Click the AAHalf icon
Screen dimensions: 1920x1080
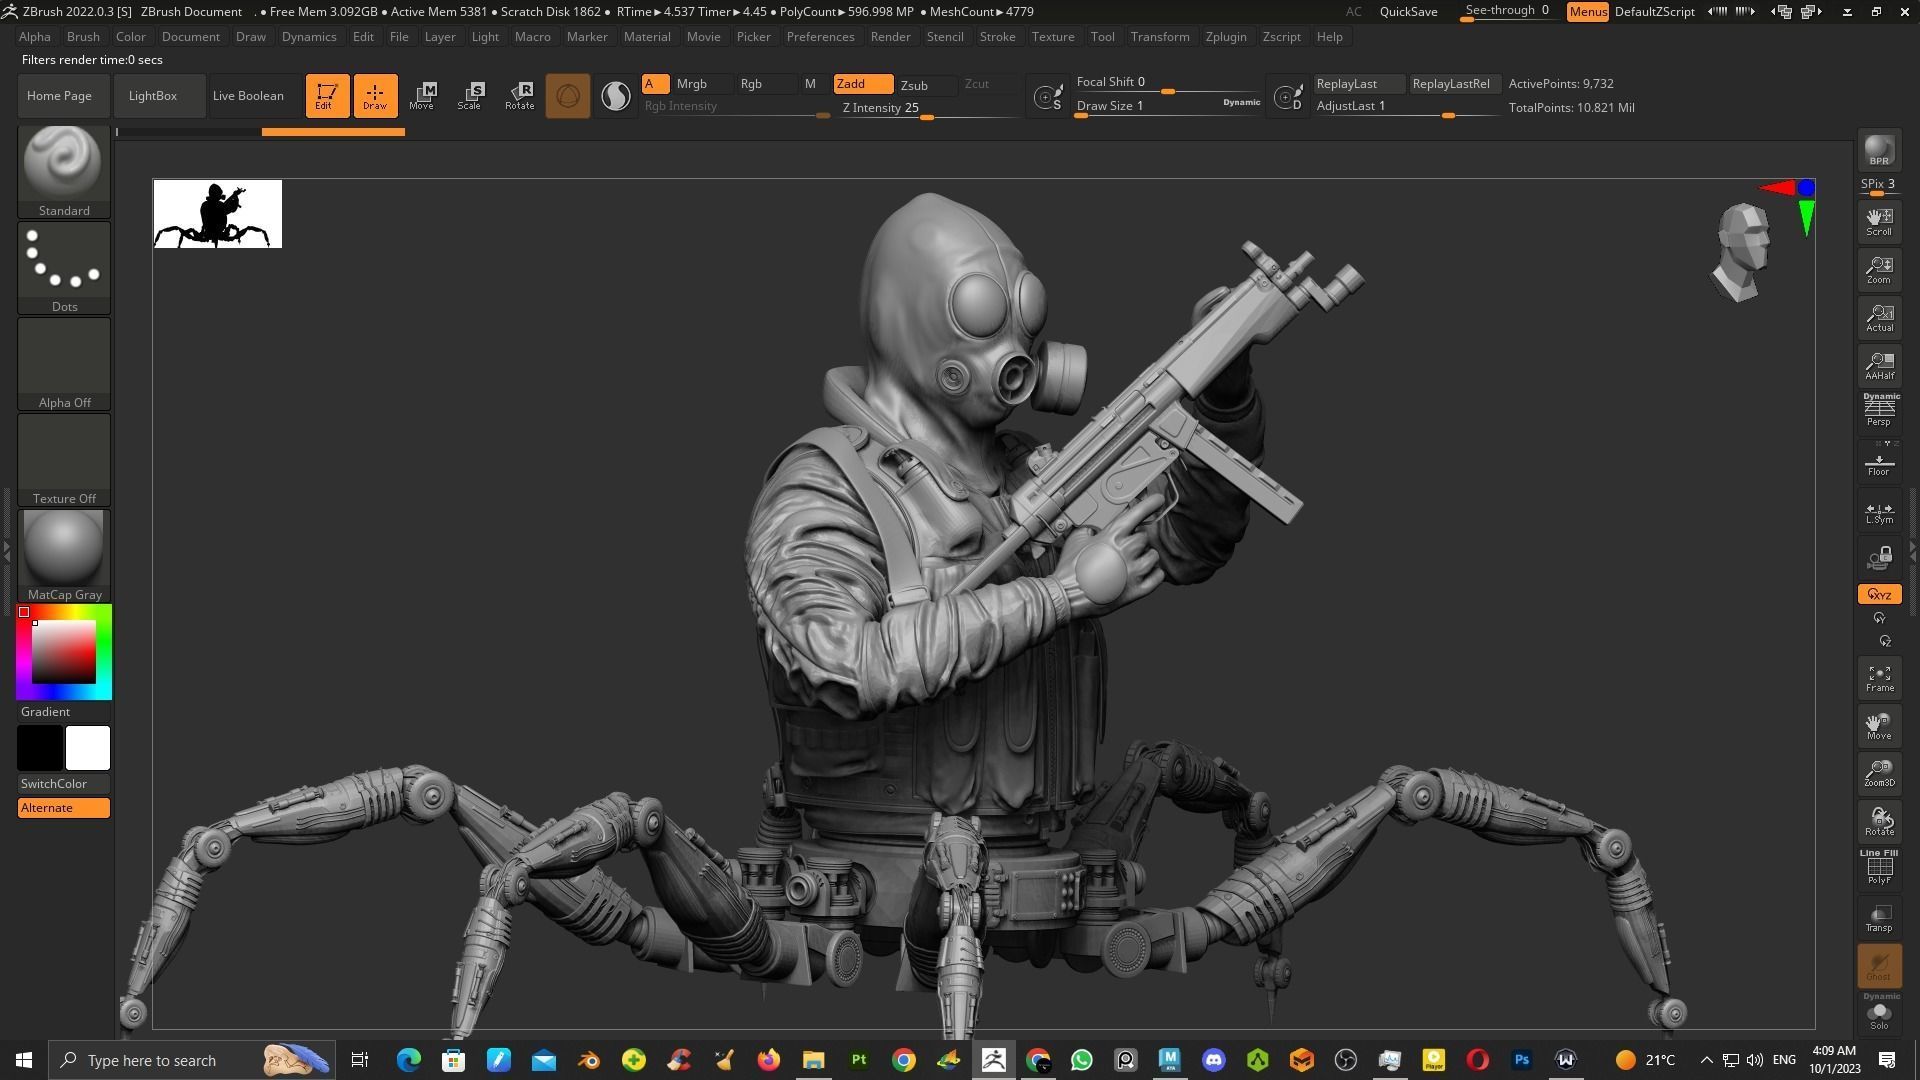click(1879, 365)
